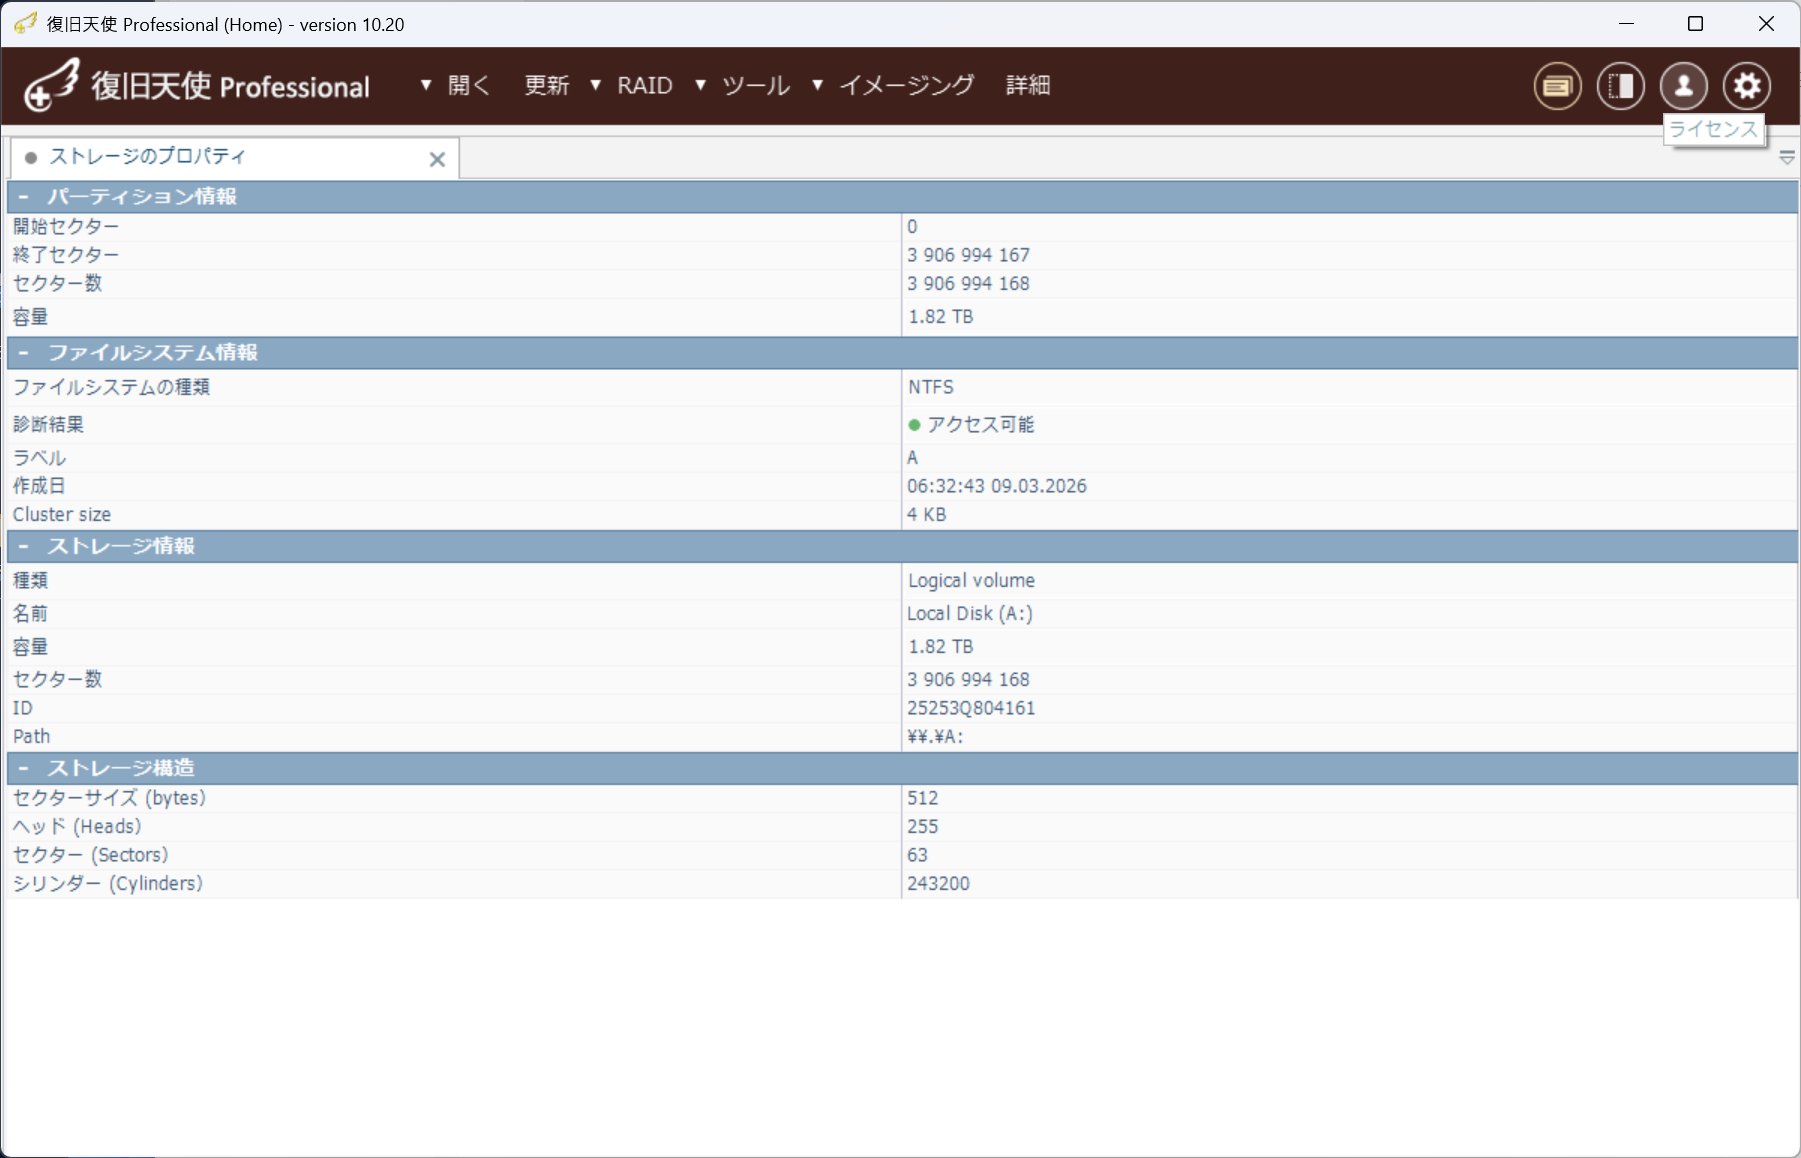The image size is (1801, 1158).
Task: Open the ツール menu
Action: [x=756, y=86]
